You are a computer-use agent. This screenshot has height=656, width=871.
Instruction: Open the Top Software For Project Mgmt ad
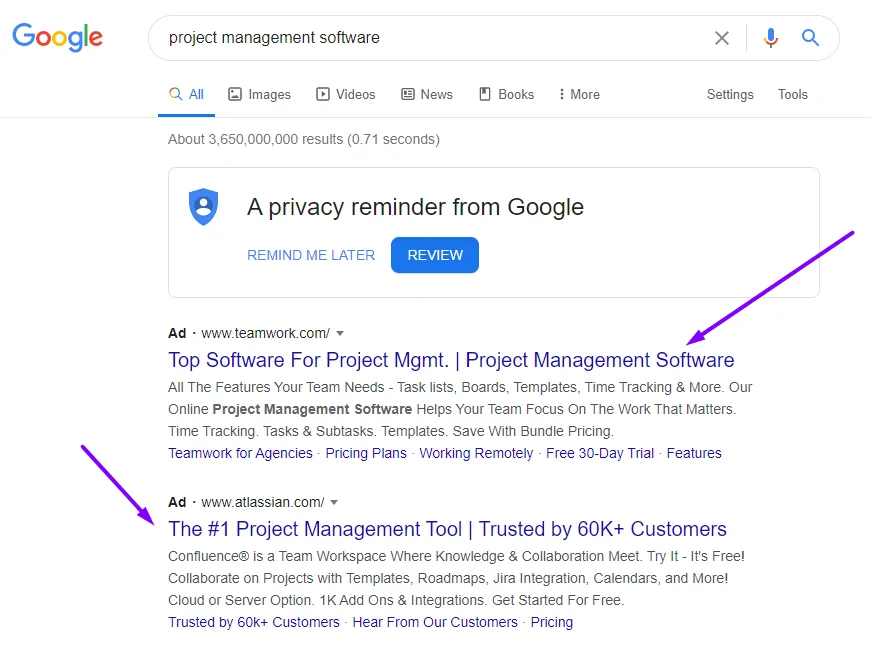click(451, 360)
